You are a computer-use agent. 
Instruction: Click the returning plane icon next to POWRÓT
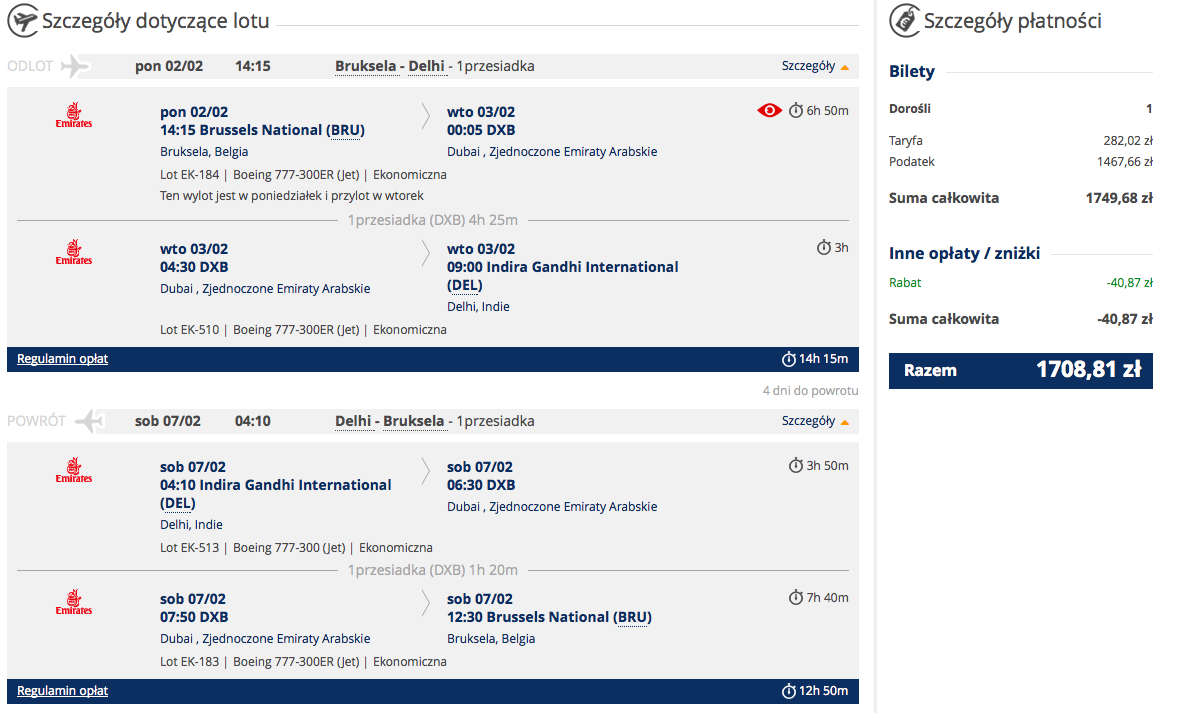pos(89,421)
